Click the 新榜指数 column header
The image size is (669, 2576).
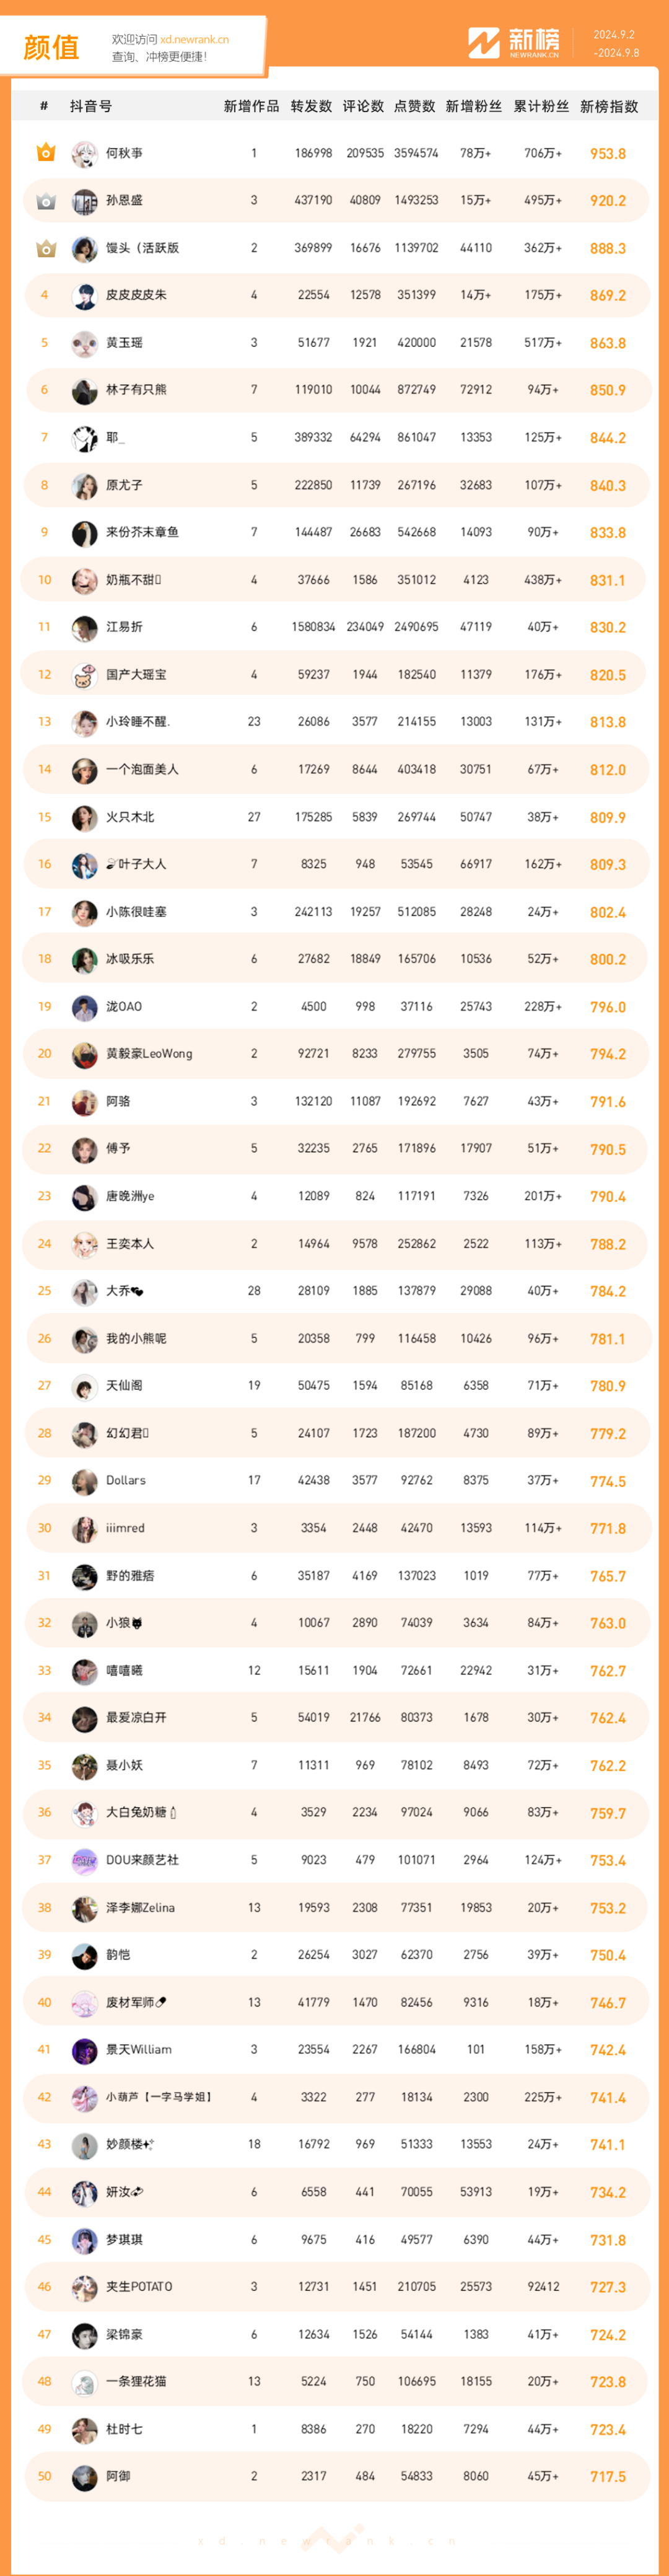(x=608, y=106)
